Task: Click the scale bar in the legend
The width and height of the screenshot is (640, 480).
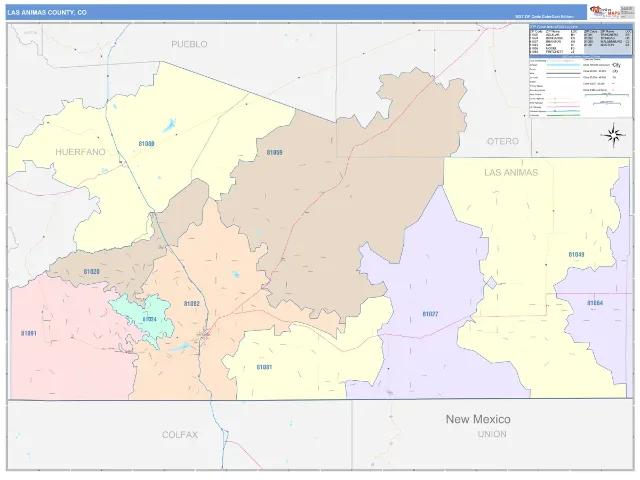Action: (x=606, y=99)
